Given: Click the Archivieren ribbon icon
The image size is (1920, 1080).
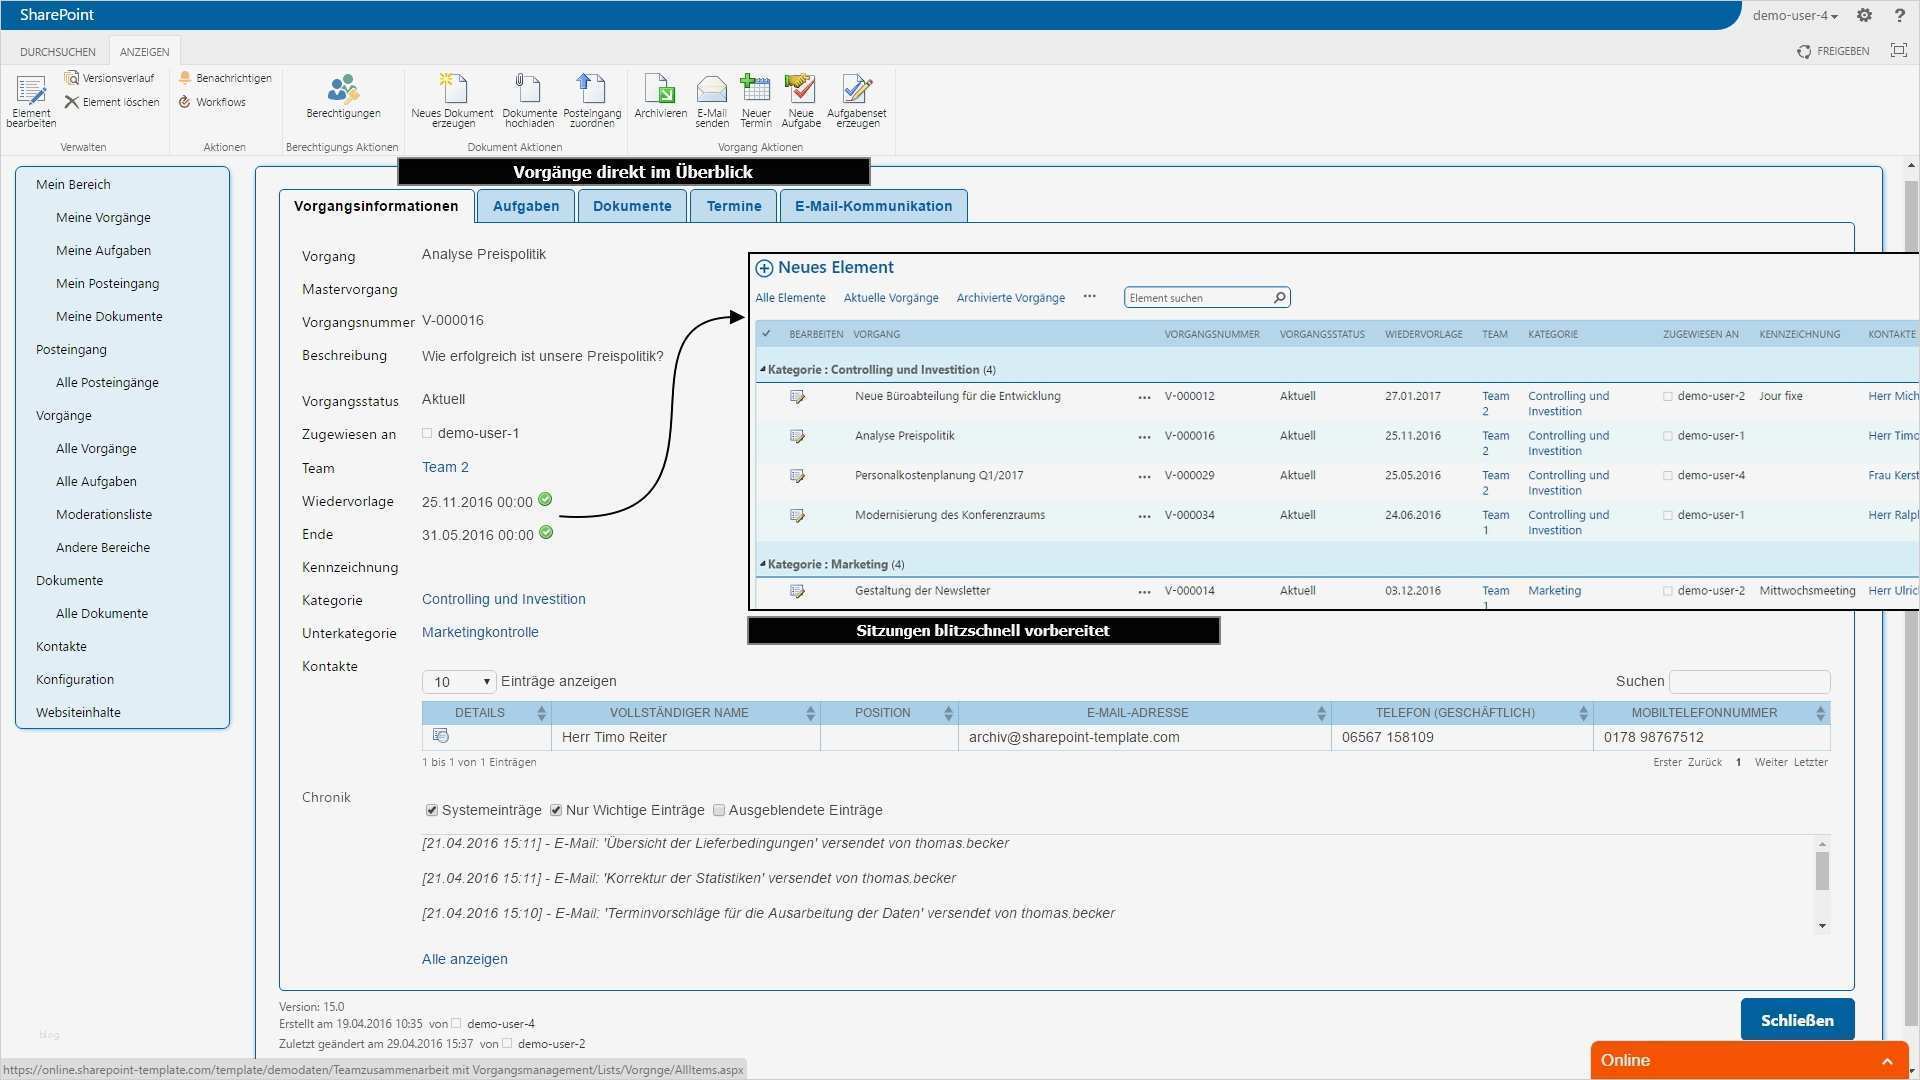Looking at the screenshot, I should [x=660, y=90].
